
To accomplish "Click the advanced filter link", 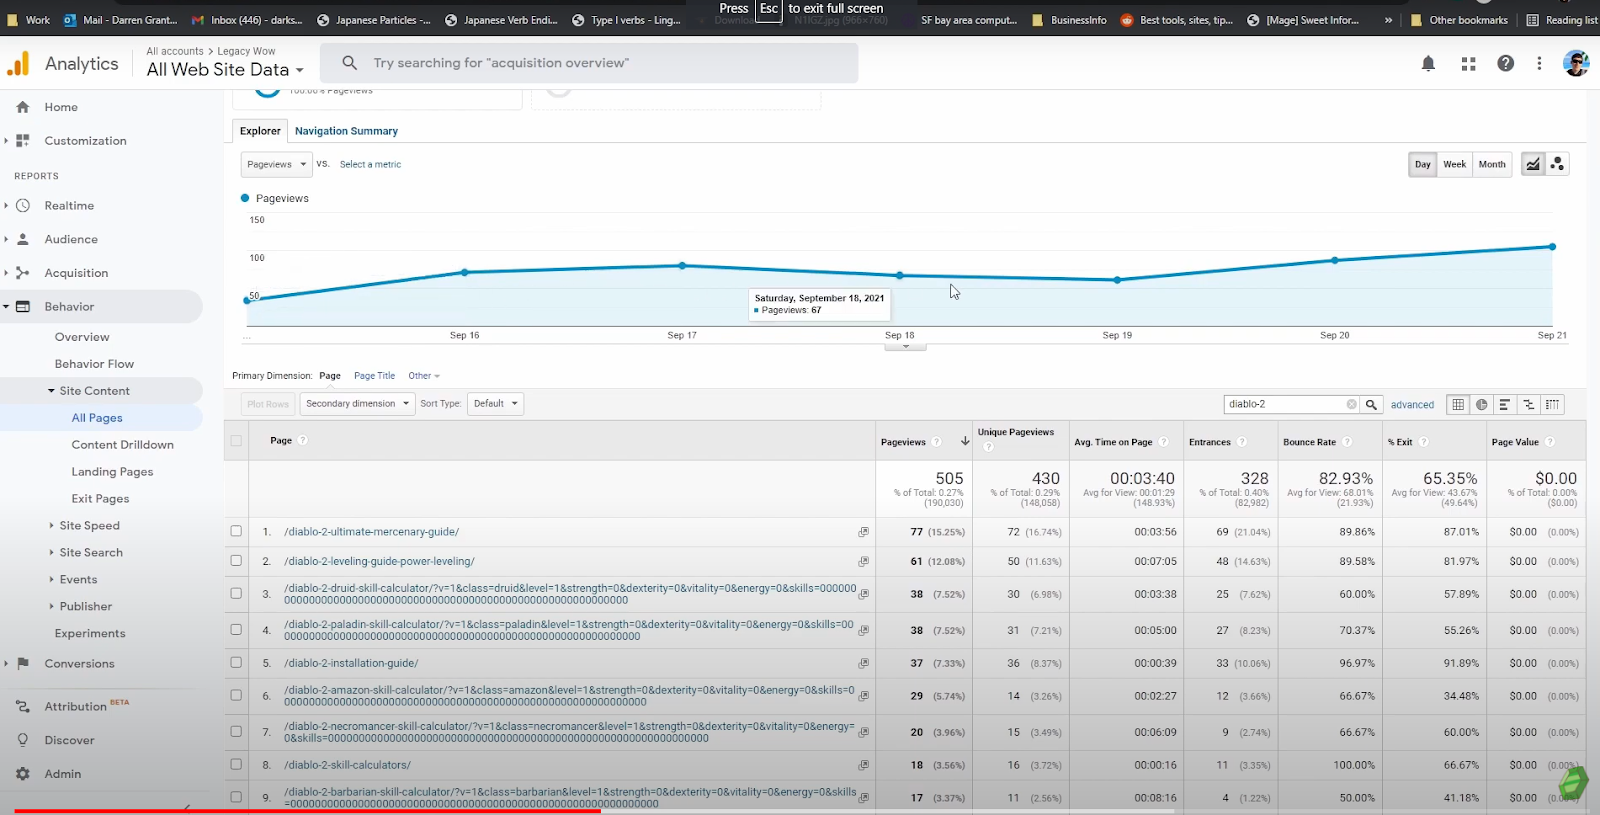I will pyautogui.click(x=1412, y=405).
